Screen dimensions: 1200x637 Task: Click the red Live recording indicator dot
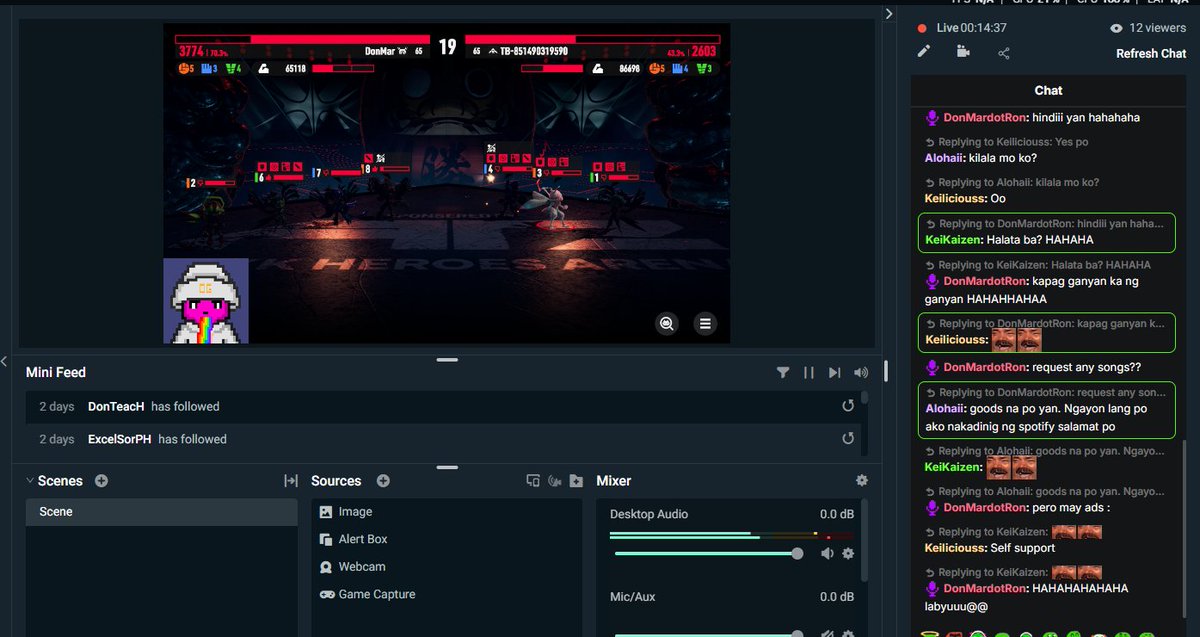[922, 29]
